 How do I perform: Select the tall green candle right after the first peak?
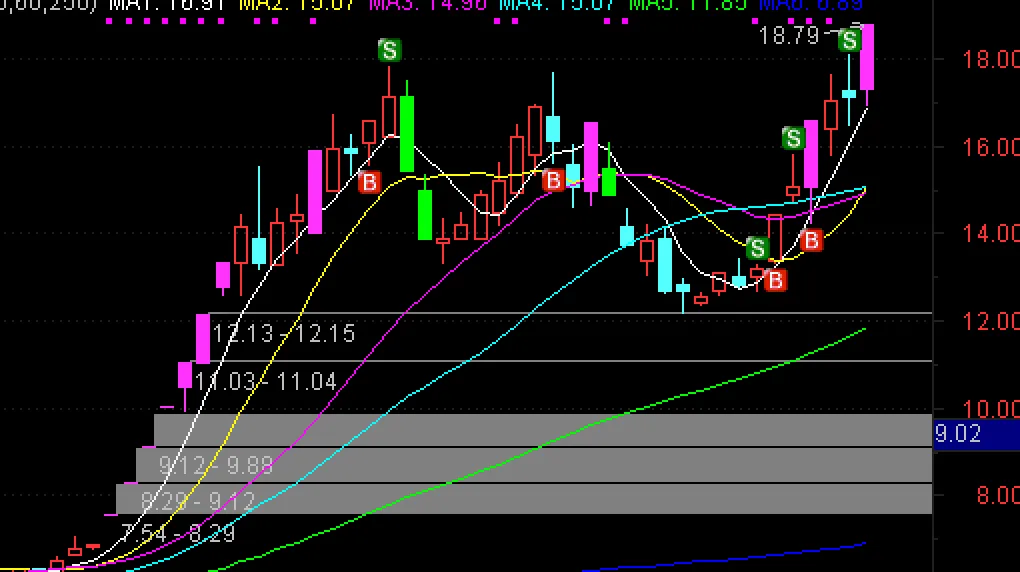[x=407, y=133]
